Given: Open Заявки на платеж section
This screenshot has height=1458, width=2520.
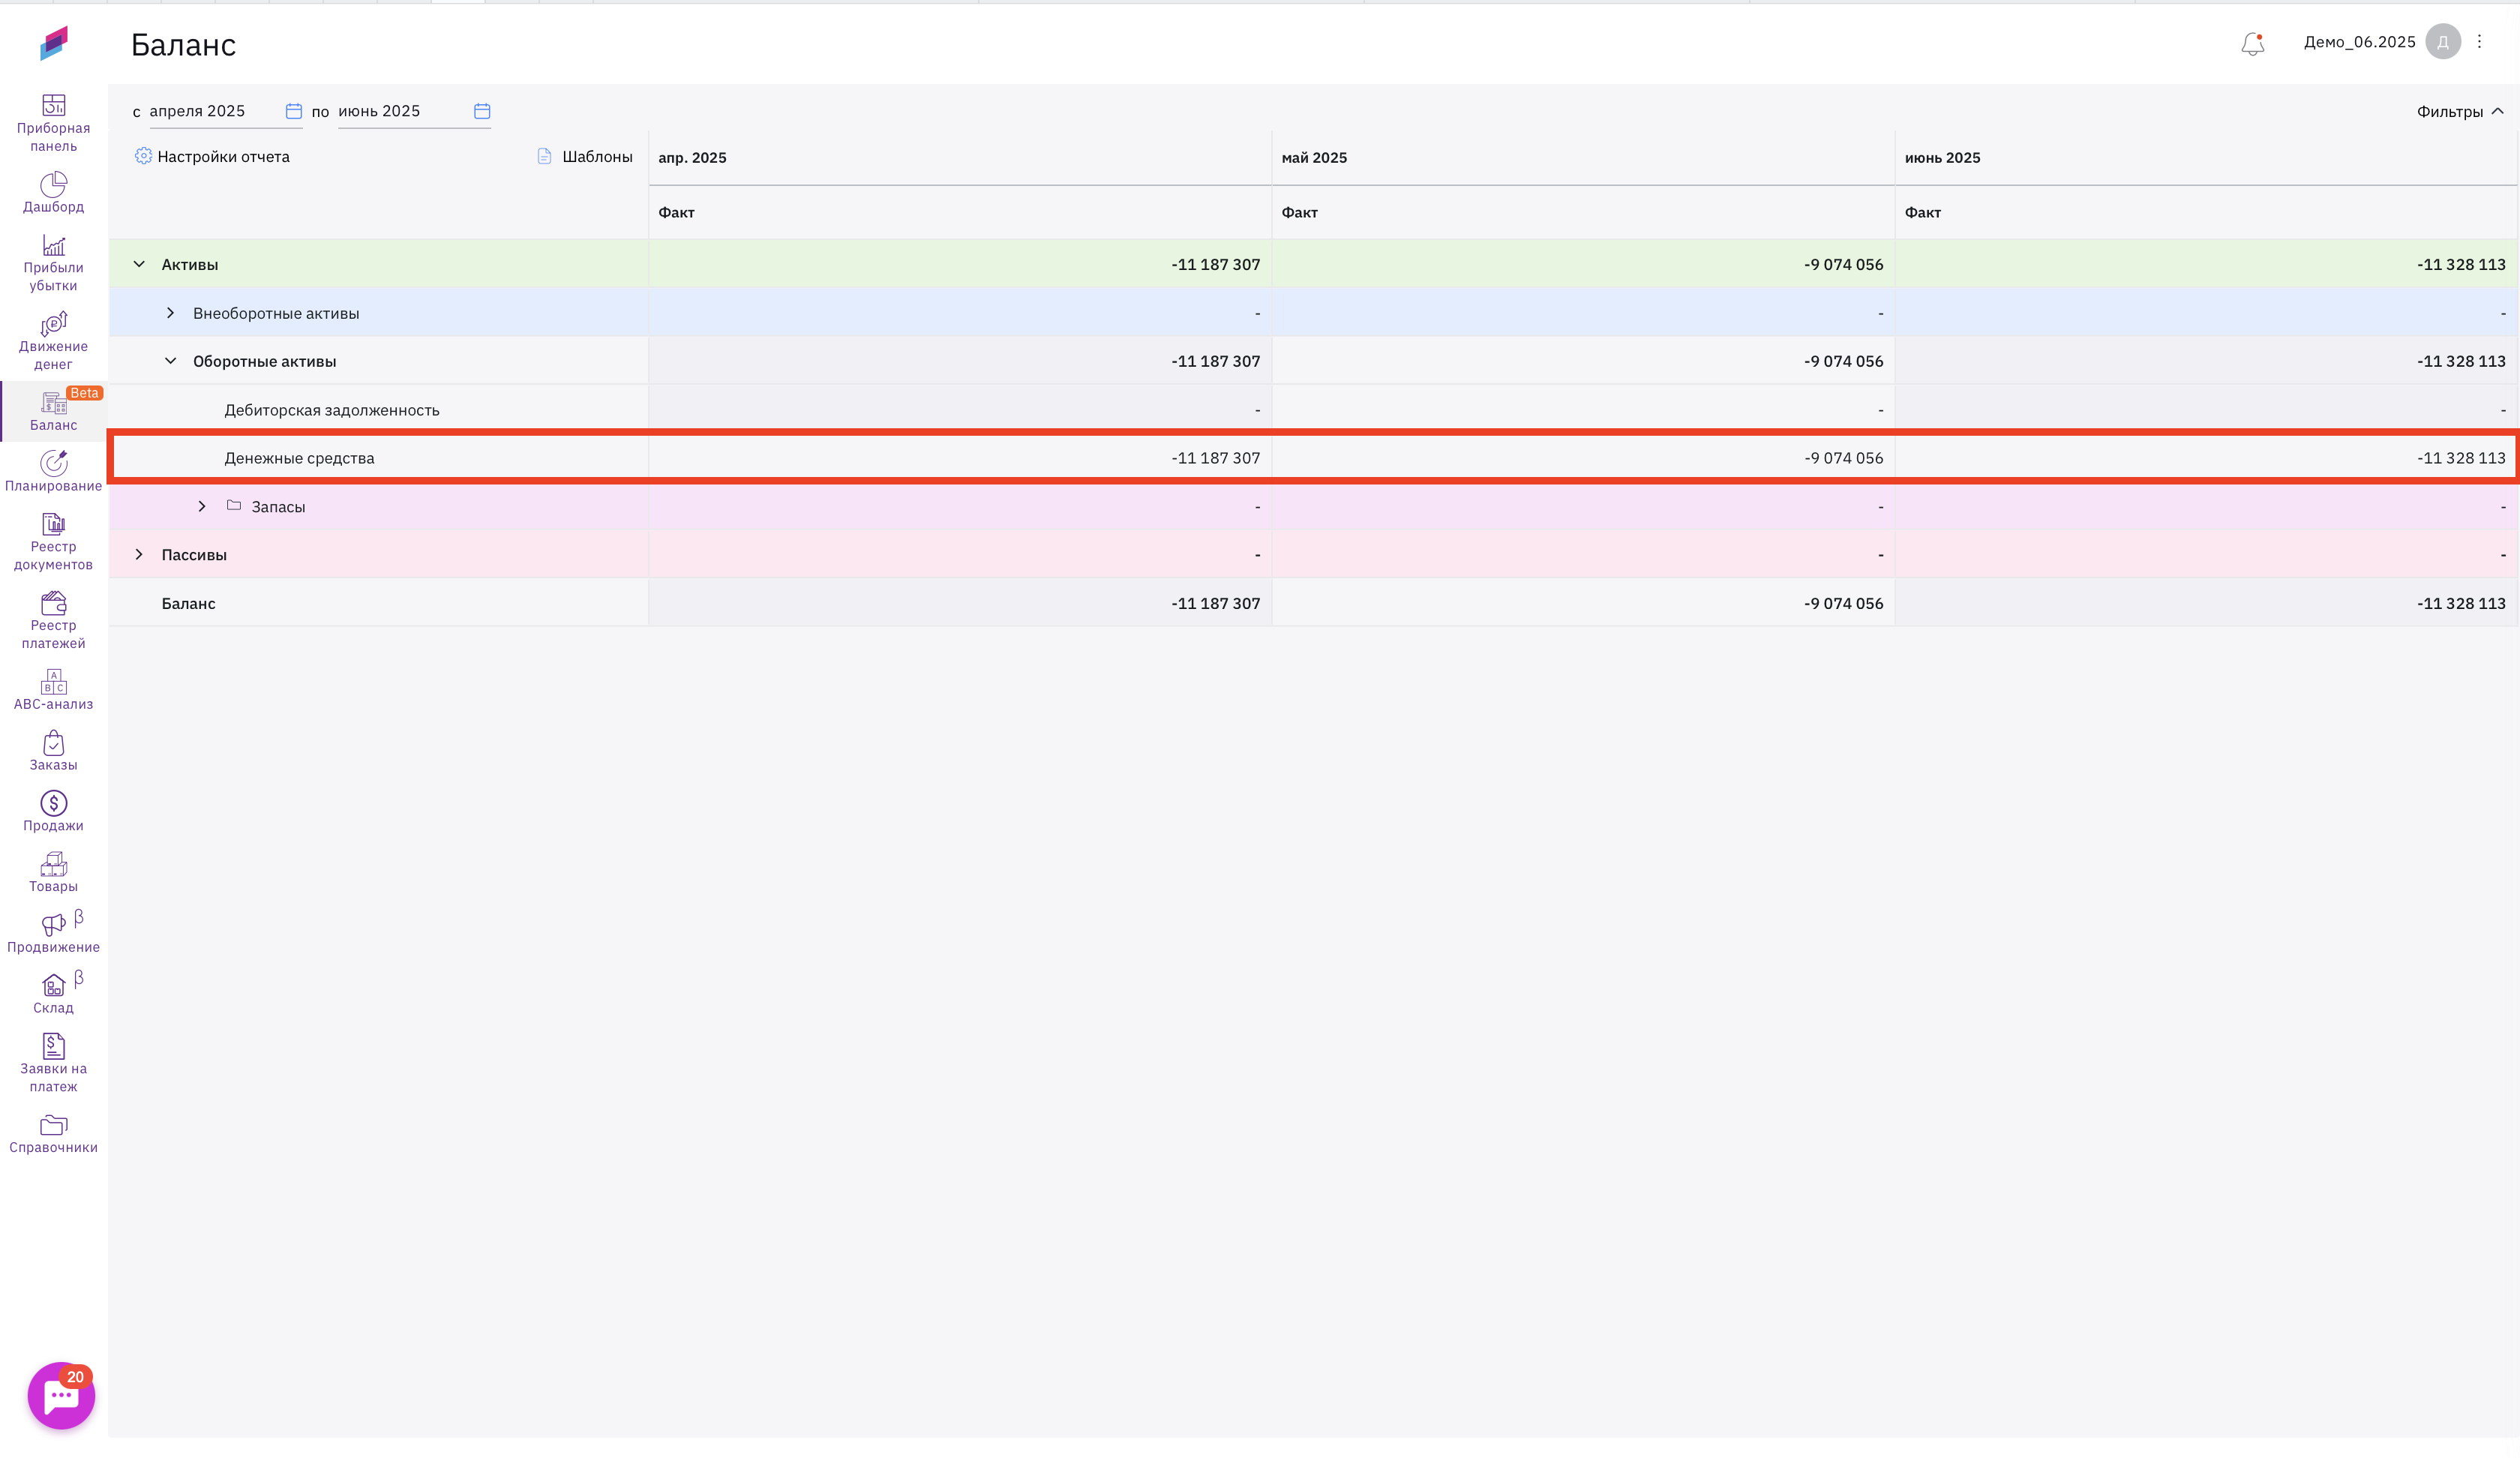Looking at the screenshot, I should coord(53,1064).
